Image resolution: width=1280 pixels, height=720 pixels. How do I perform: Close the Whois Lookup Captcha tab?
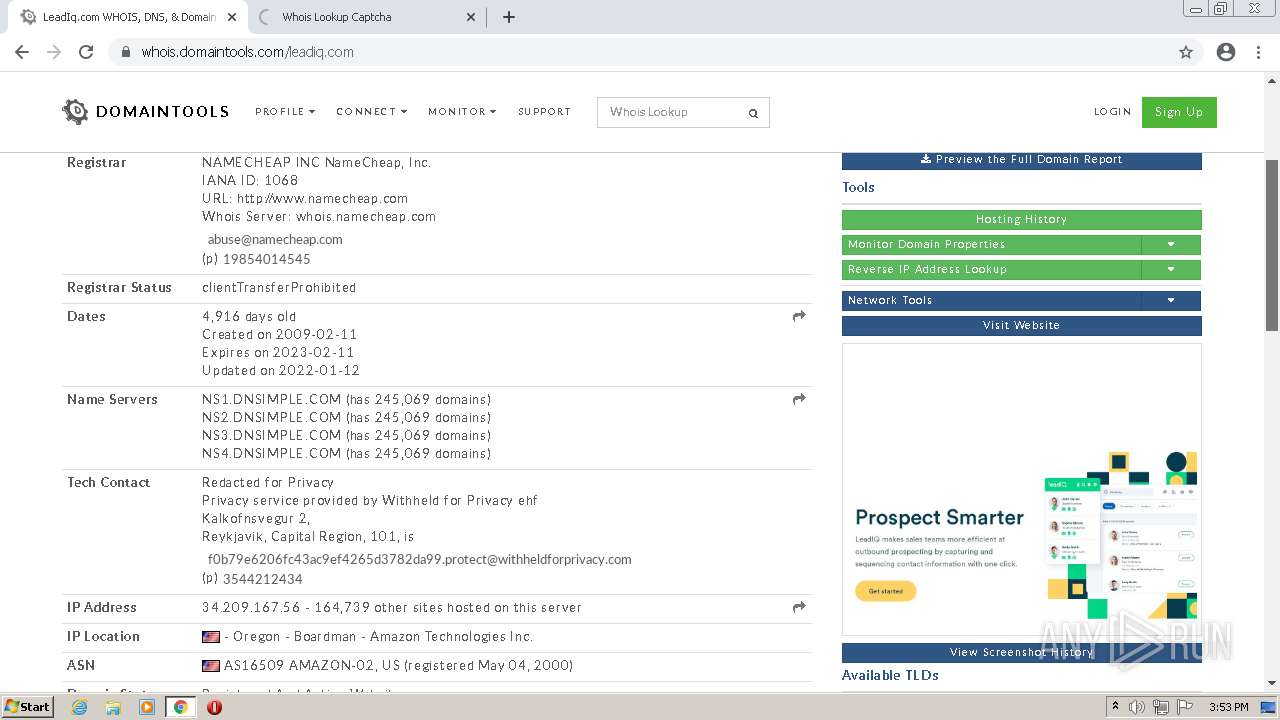point(472,17)
